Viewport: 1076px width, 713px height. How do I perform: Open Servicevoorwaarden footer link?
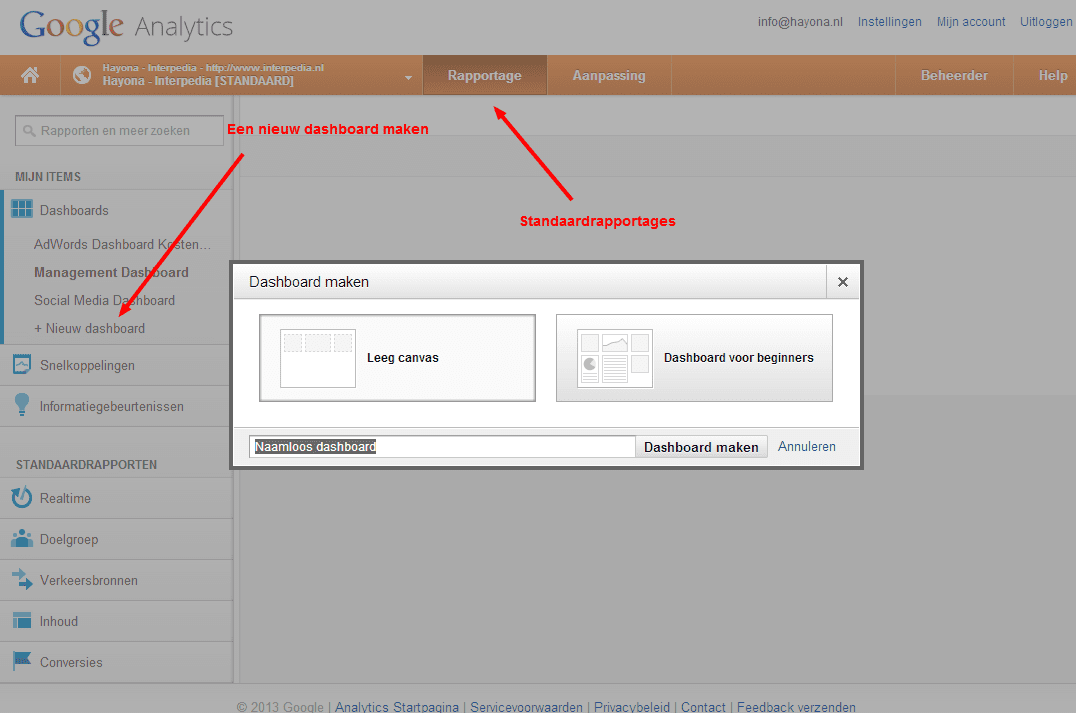click(x=526, y=706)
